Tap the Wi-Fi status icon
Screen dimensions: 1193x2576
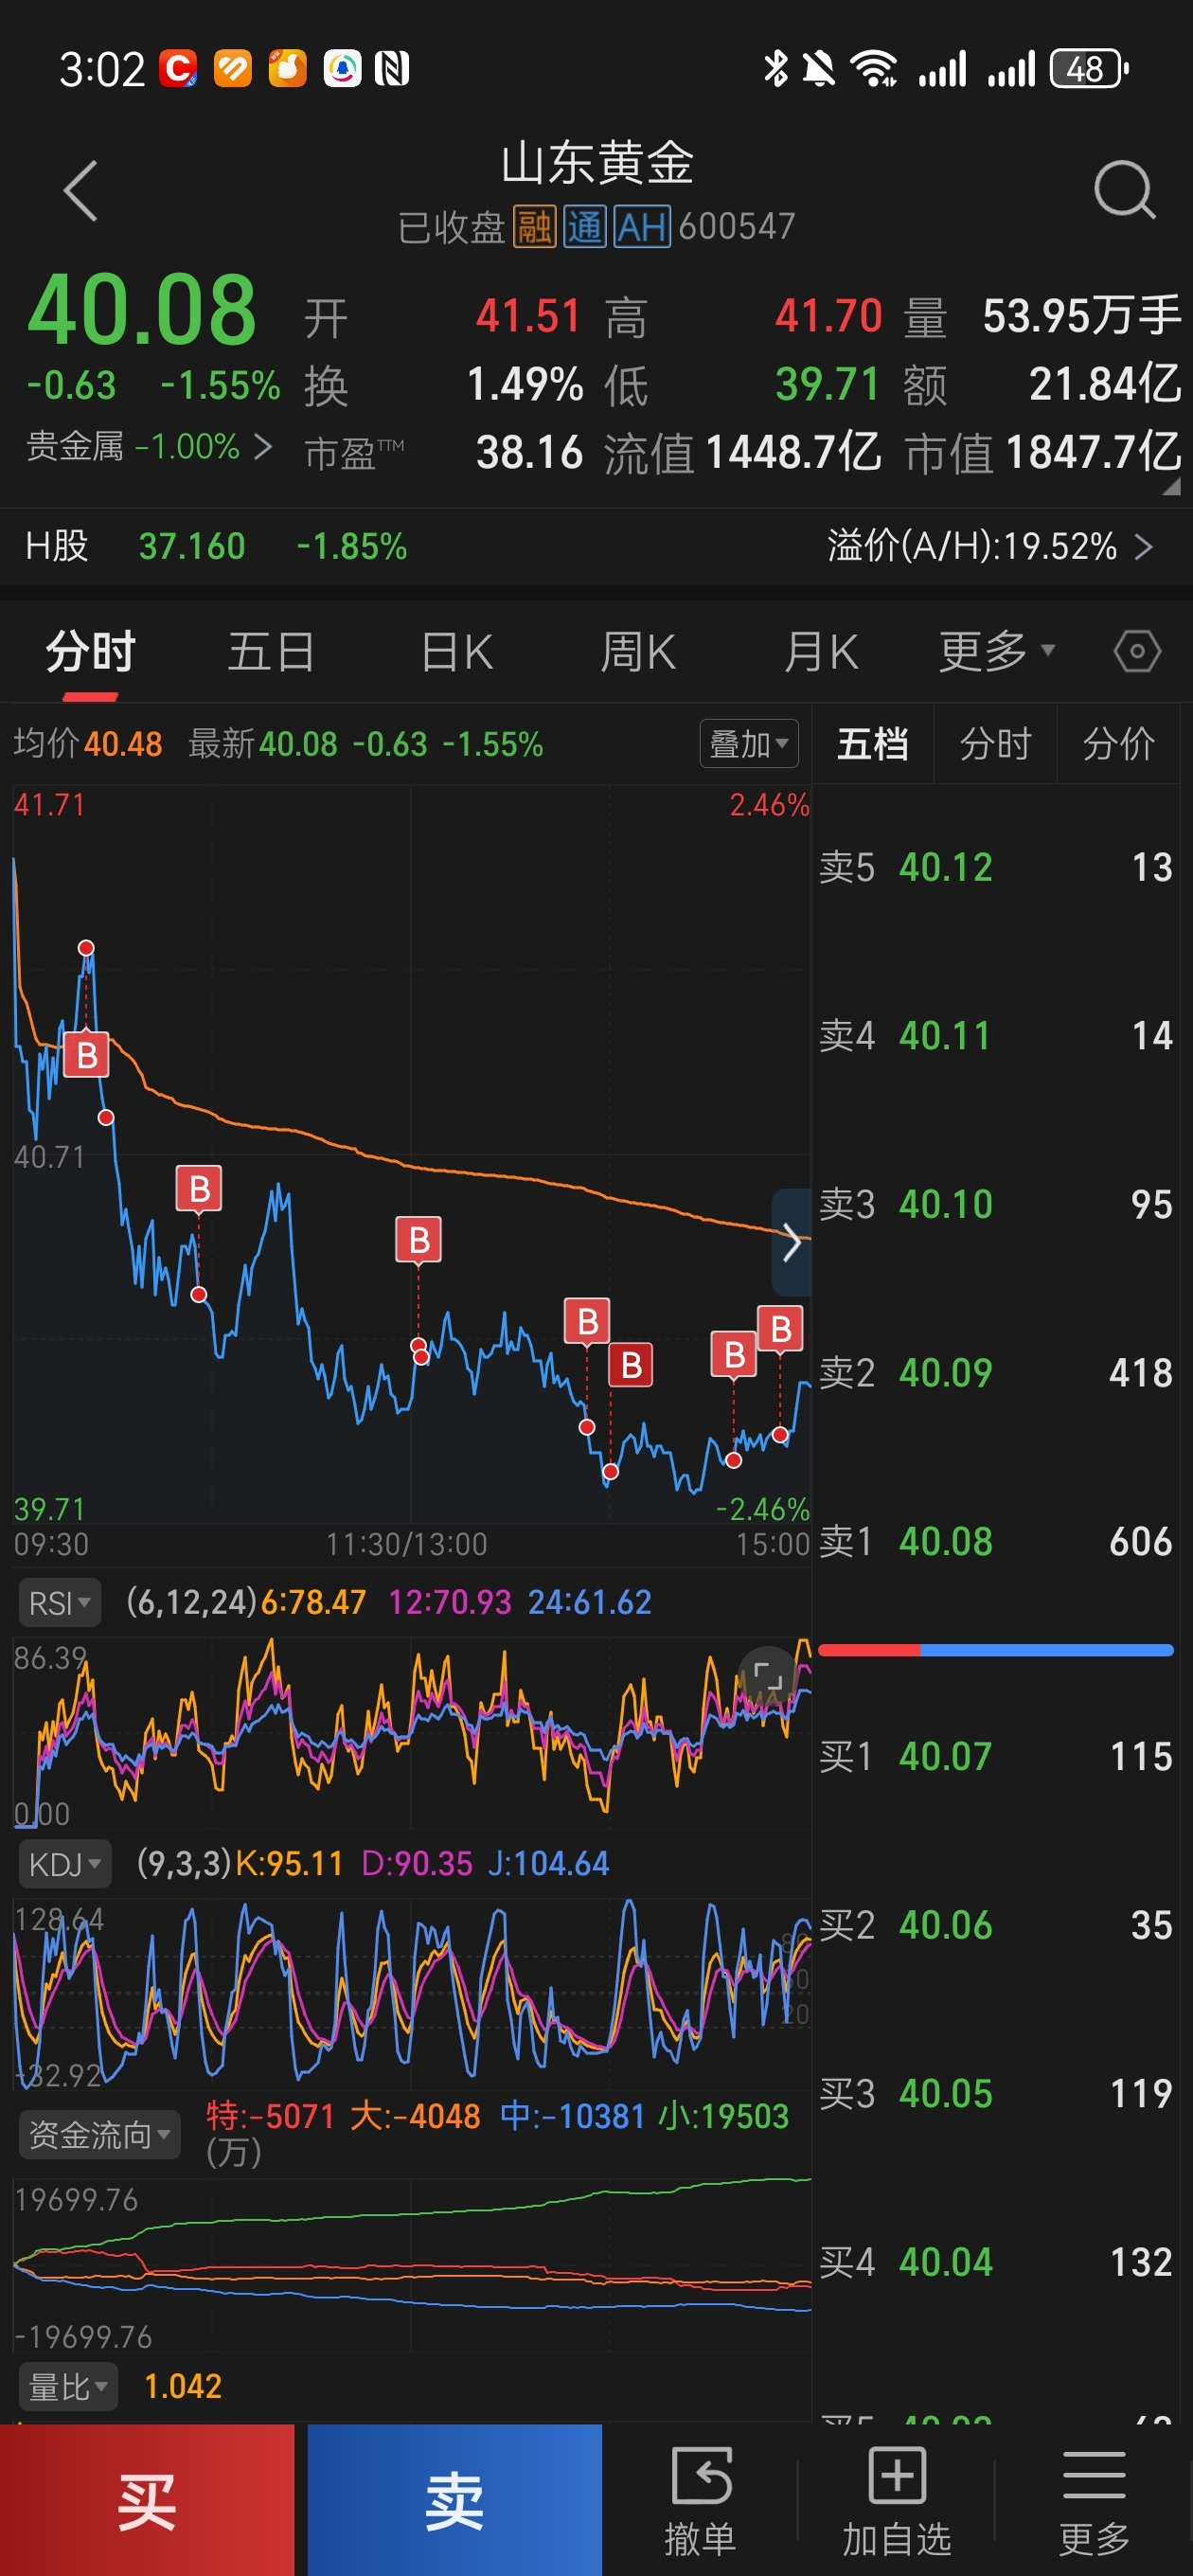click(873, 69)
